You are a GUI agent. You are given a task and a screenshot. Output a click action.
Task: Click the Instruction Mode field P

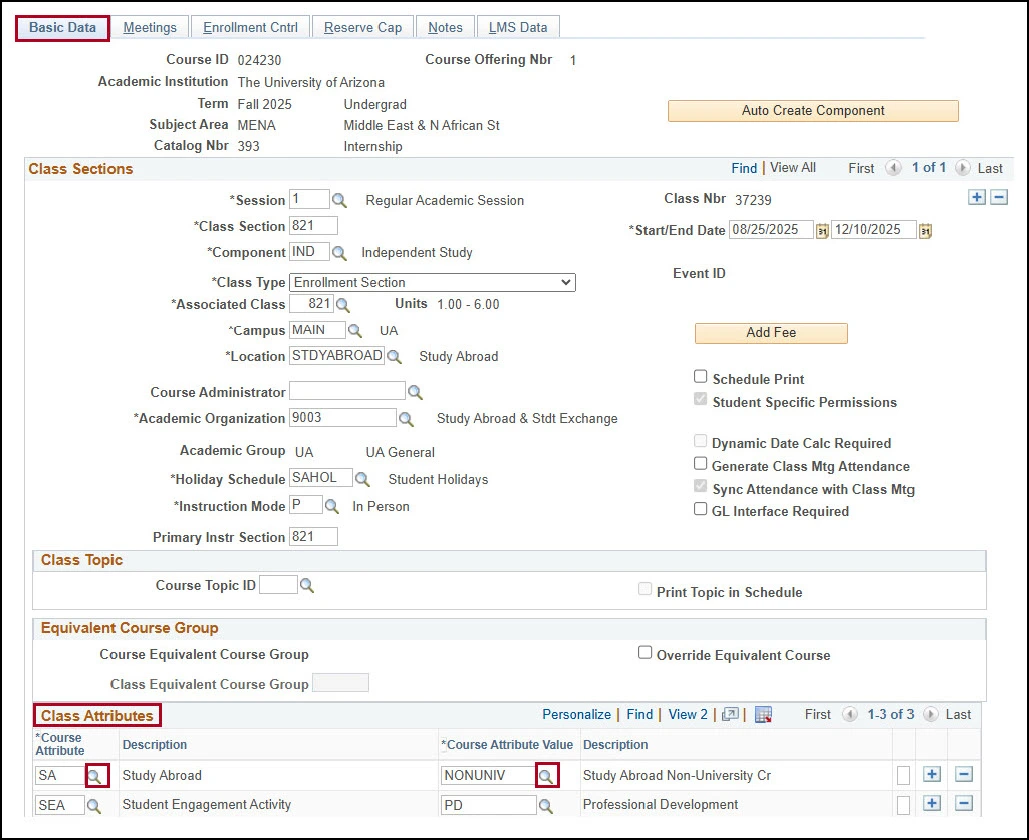[x=306, y=505]
